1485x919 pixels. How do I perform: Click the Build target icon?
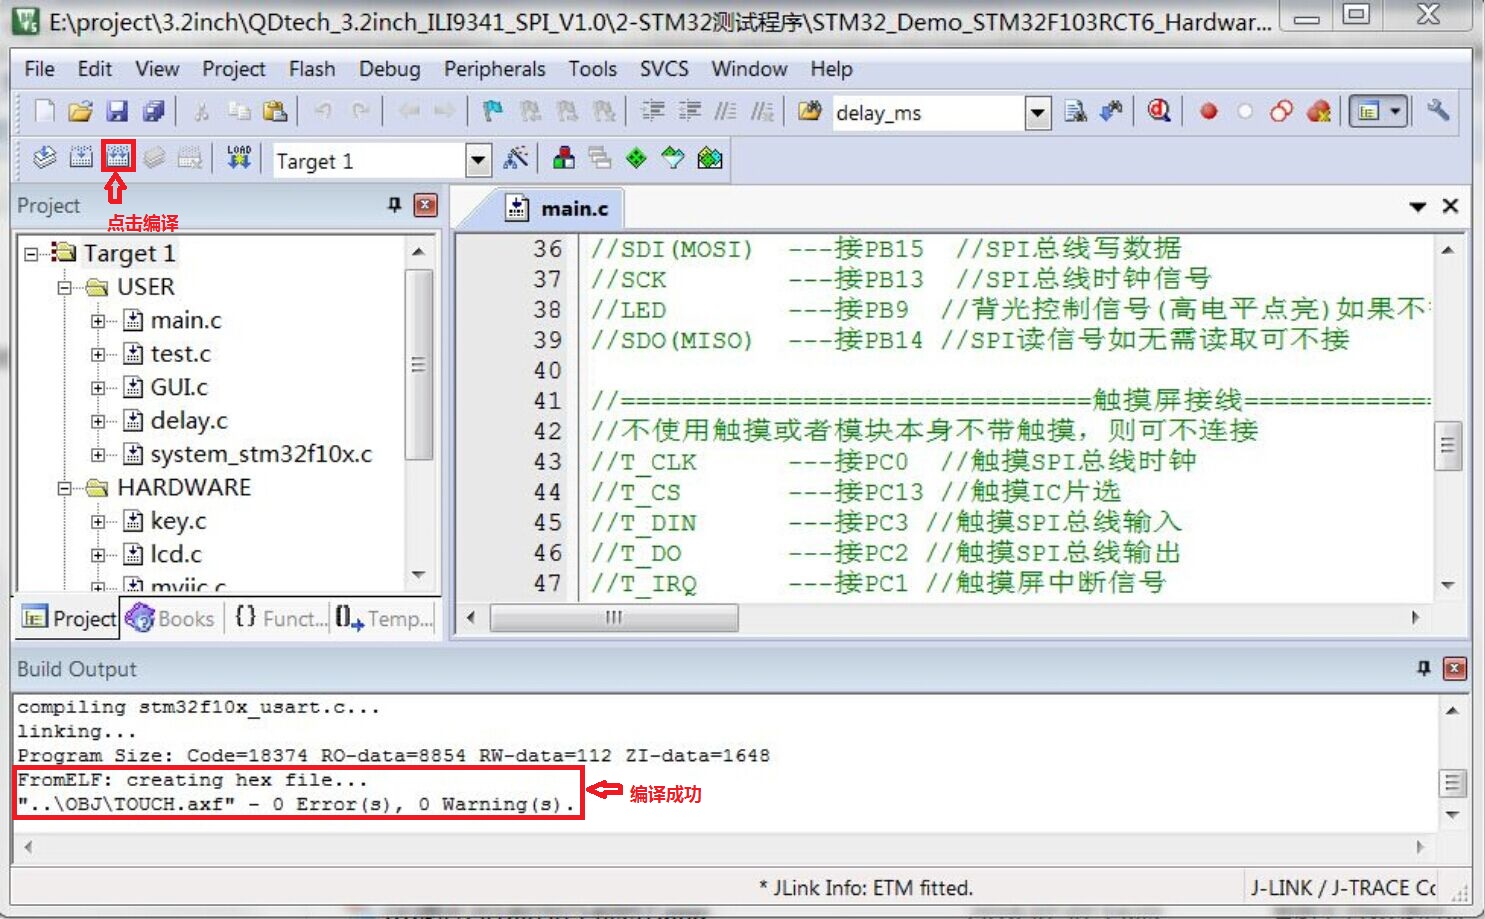tap(81, 157)
